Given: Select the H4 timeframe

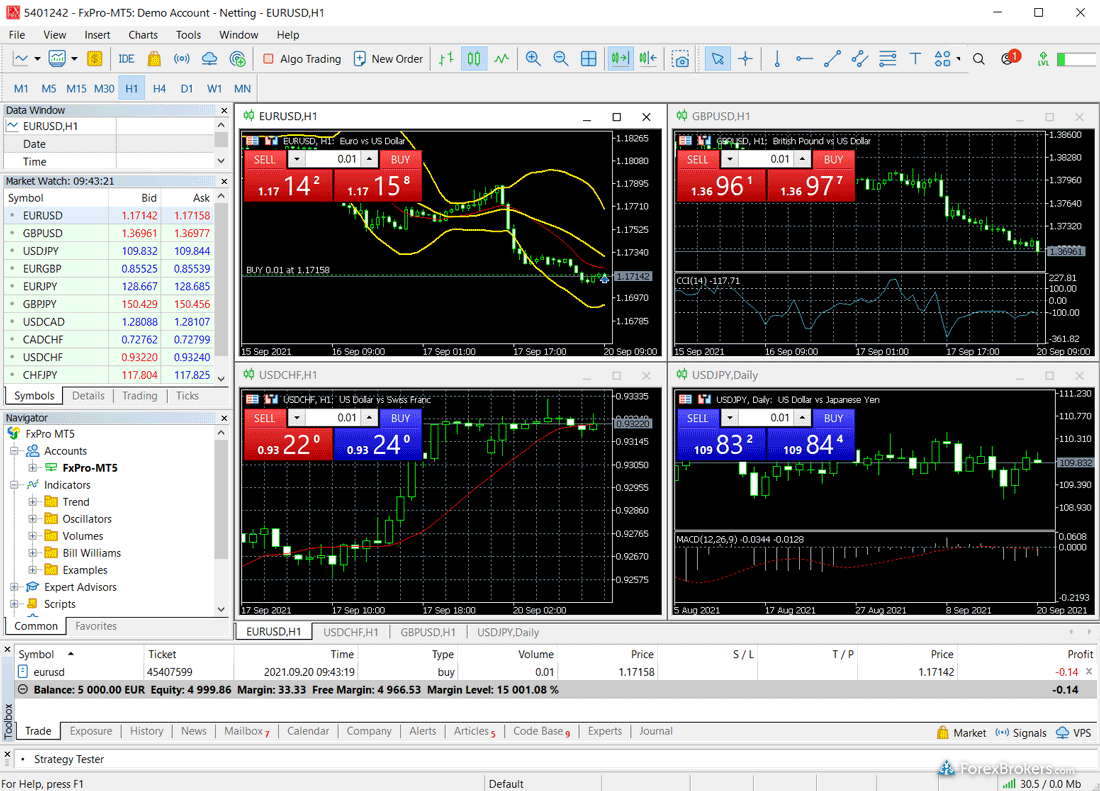Looking at the screenshot, I should [x=159, y=88].
